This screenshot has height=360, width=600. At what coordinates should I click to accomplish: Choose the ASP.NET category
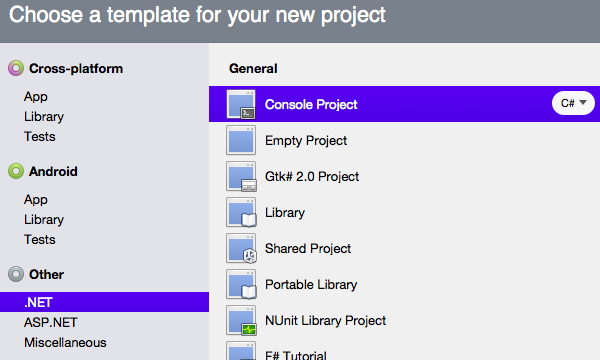coord(51,323)
